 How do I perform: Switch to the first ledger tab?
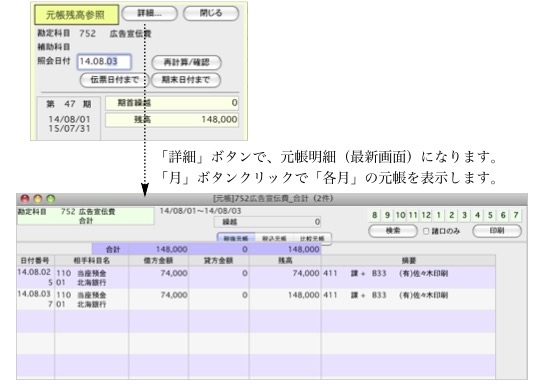(236, 238)
